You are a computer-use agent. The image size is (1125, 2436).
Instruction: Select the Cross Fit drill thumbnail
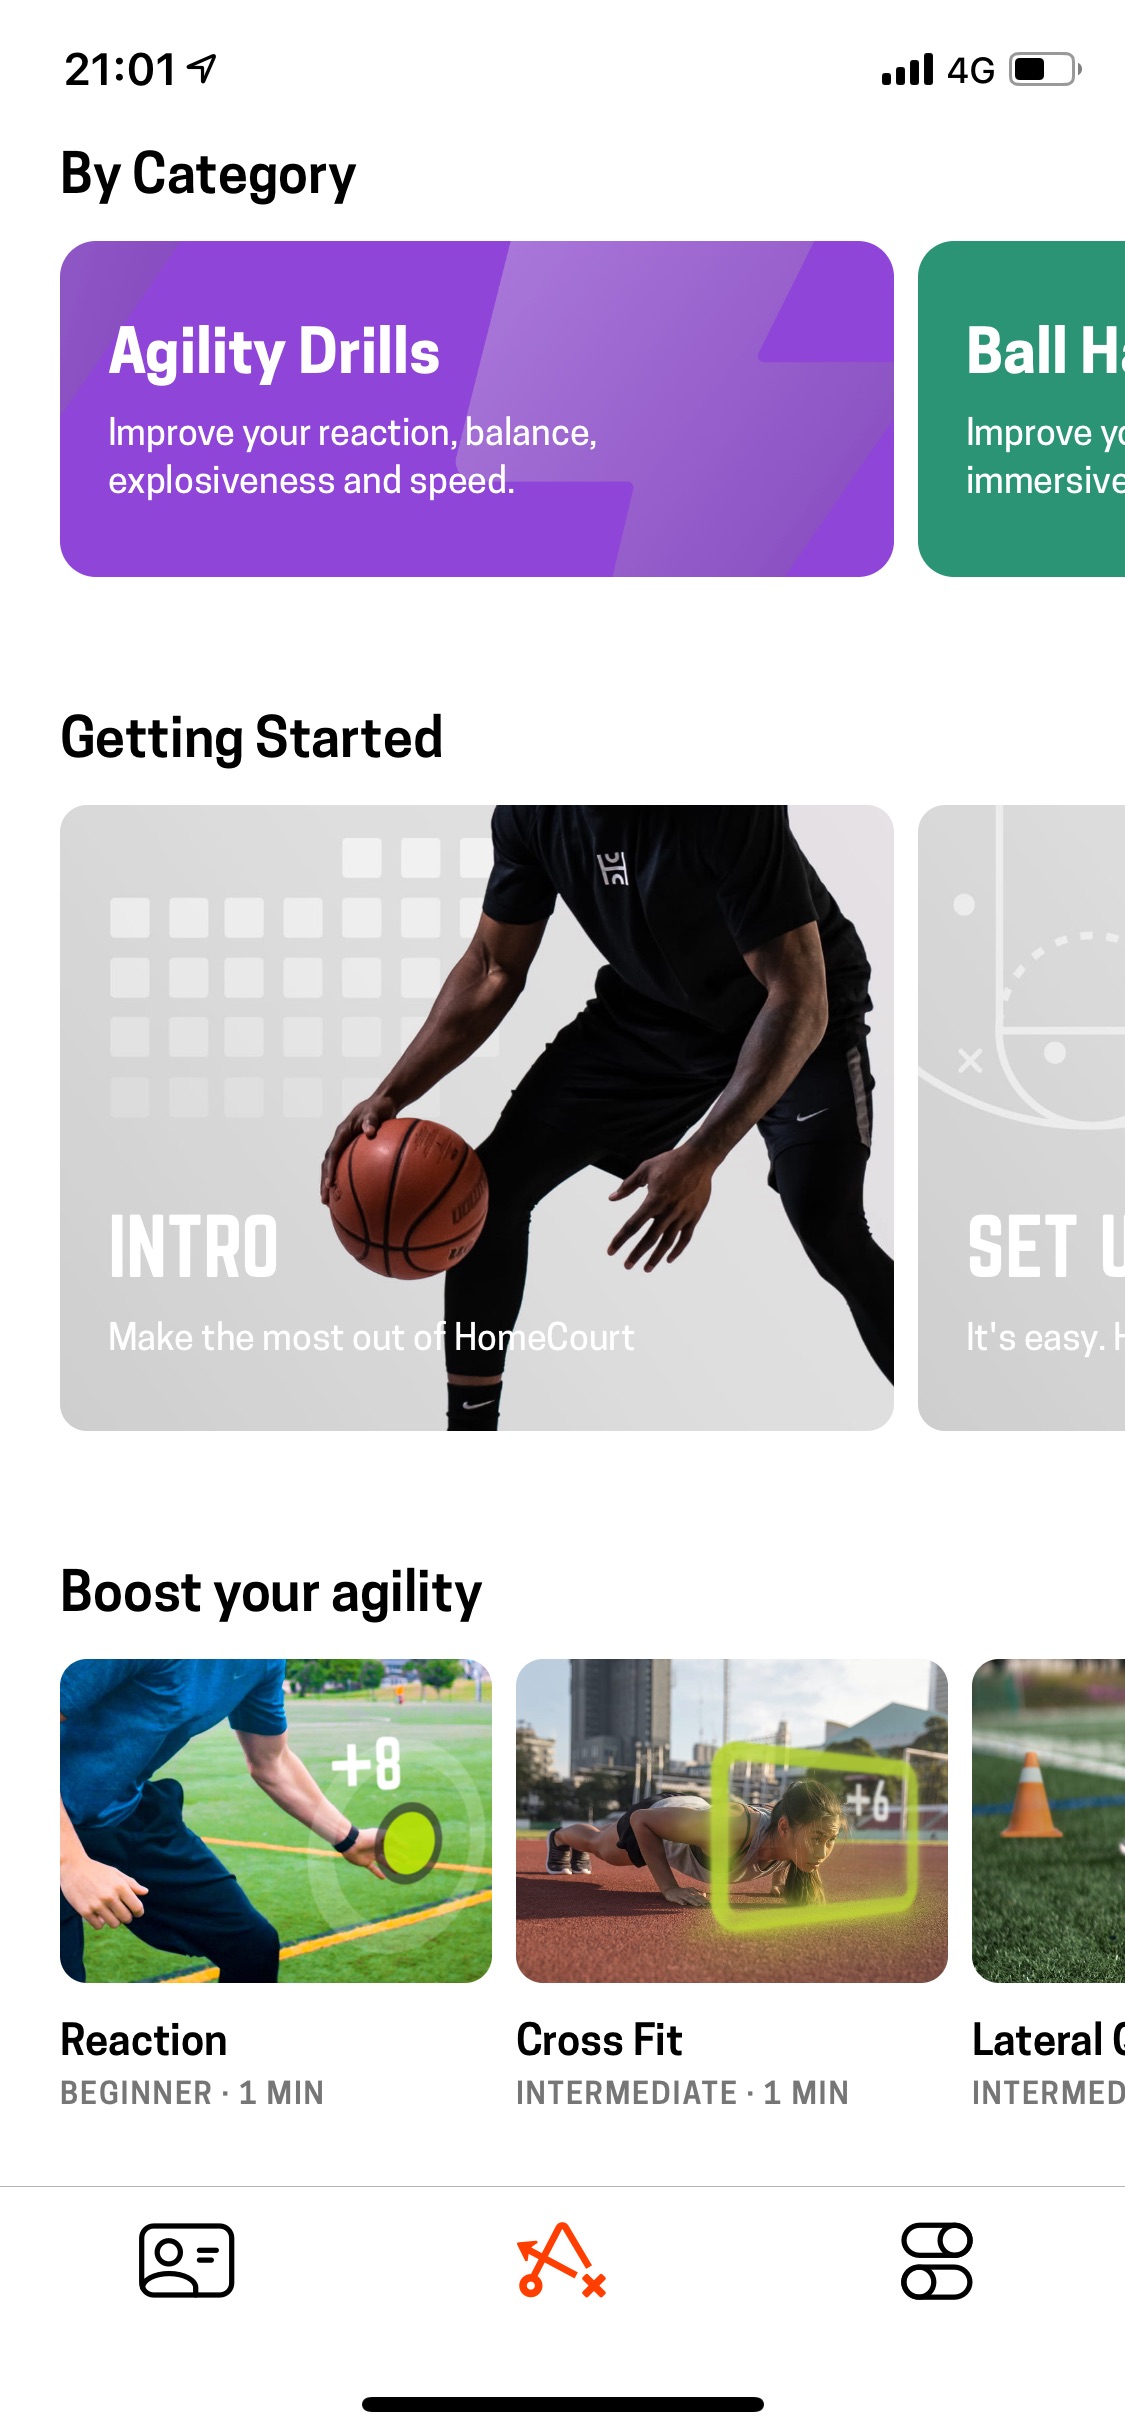point(732,1820)
